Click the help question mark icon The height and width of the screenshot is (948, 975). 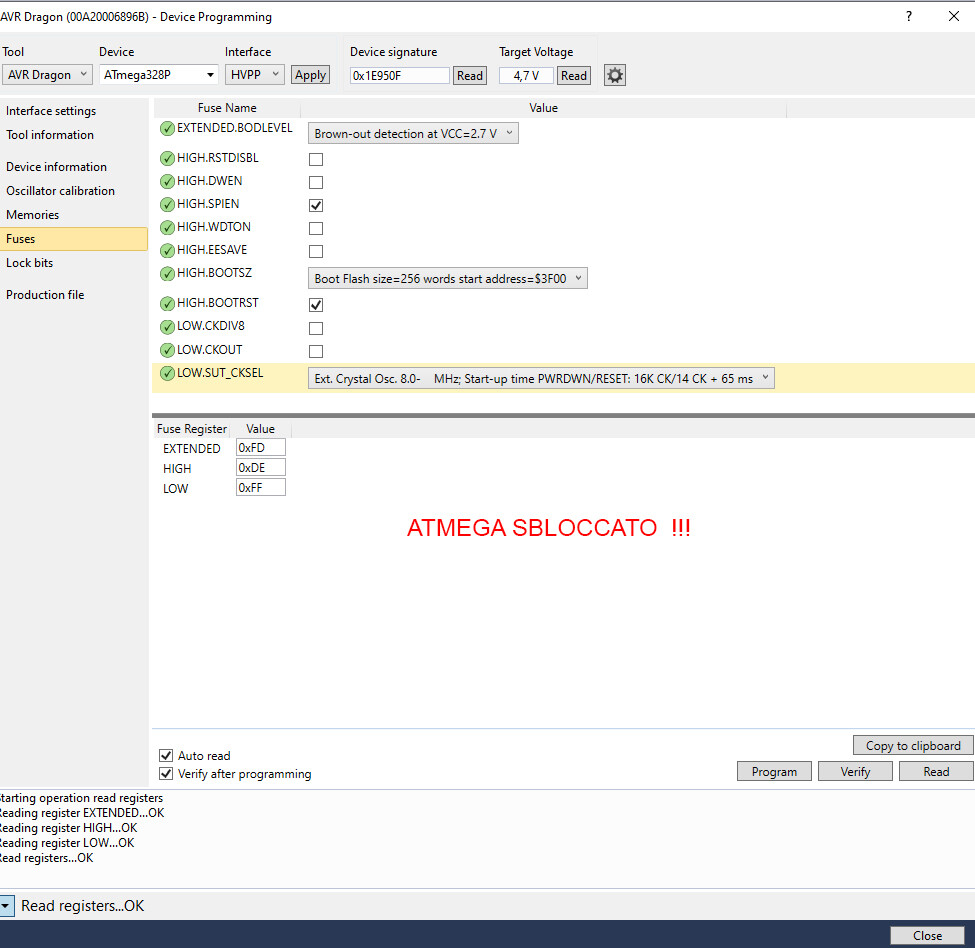[x=909, y=16]
